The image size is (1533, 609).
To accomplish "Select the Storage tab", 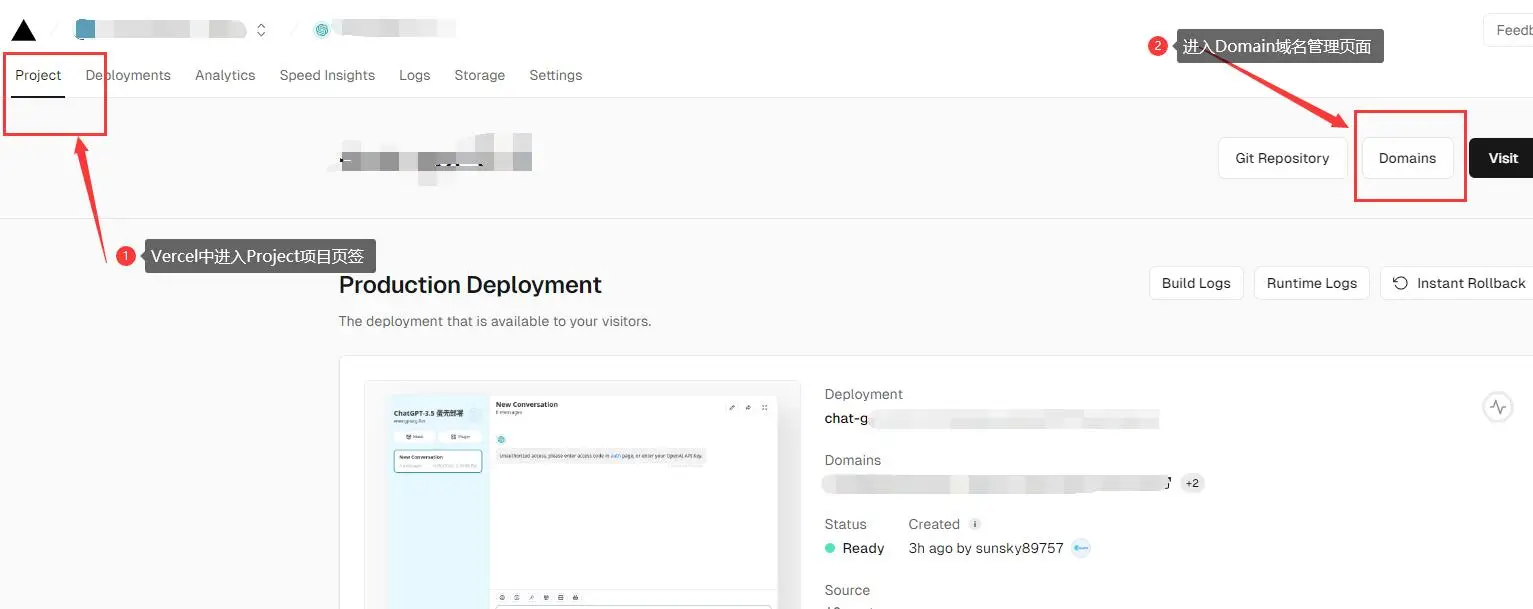I will (479, 75).
